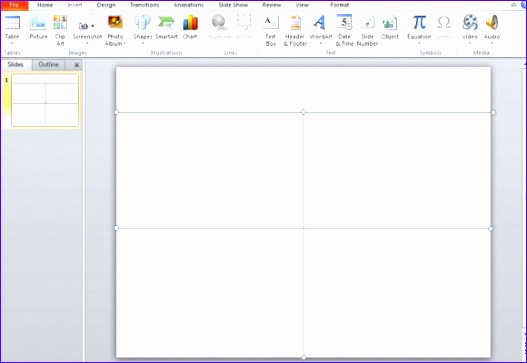
Task: Minimize the ribbon with caret button
Action: (514, 5)
